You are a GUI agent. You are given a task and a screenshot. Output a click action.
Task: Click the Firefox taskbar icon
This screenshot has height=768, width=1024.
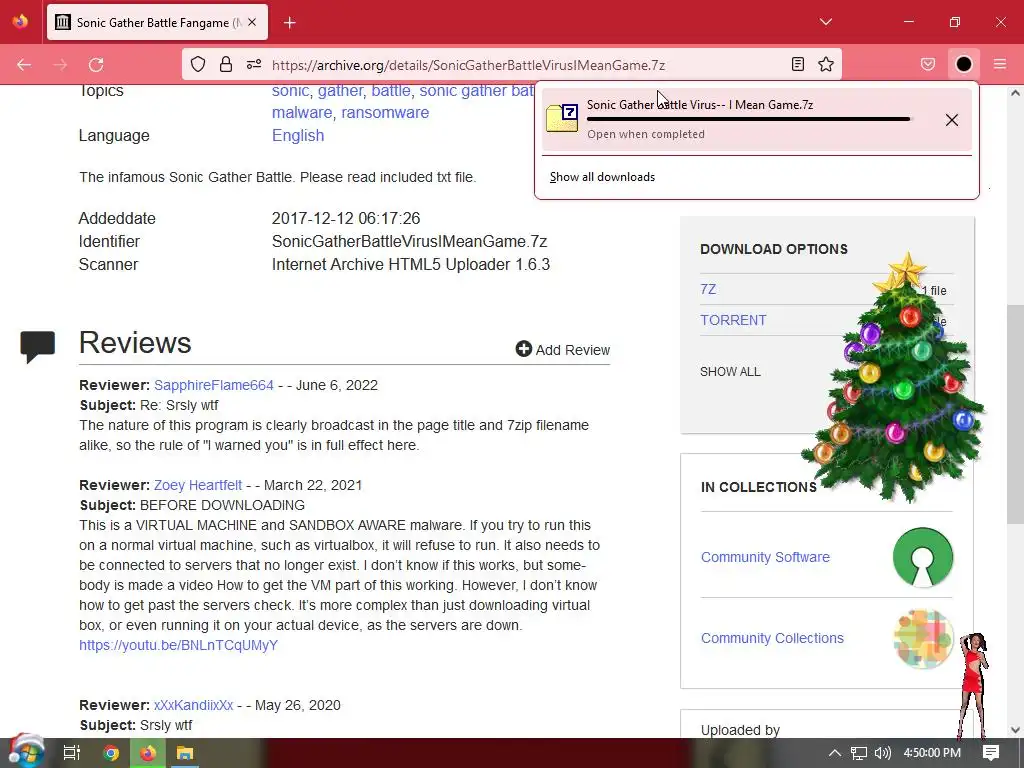click(148, 753)
